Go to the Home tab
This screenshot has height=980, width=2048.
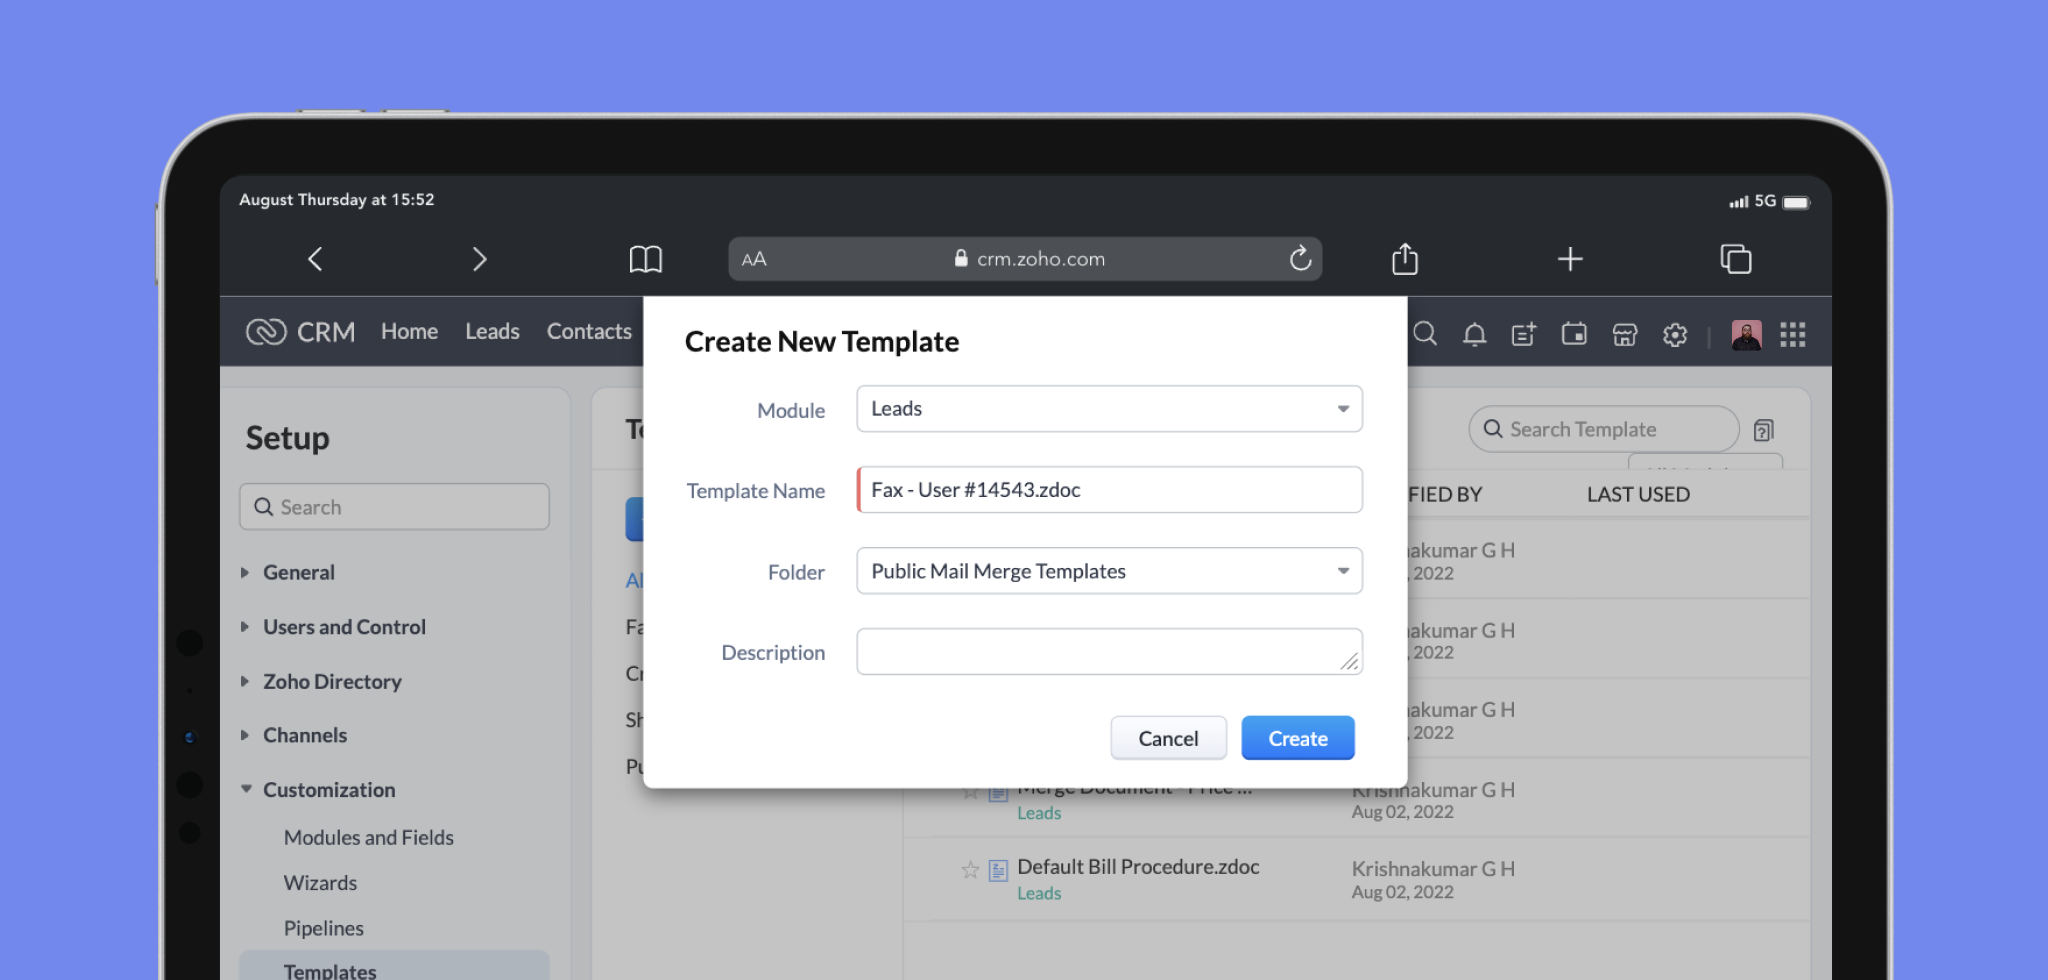point(409,331)
